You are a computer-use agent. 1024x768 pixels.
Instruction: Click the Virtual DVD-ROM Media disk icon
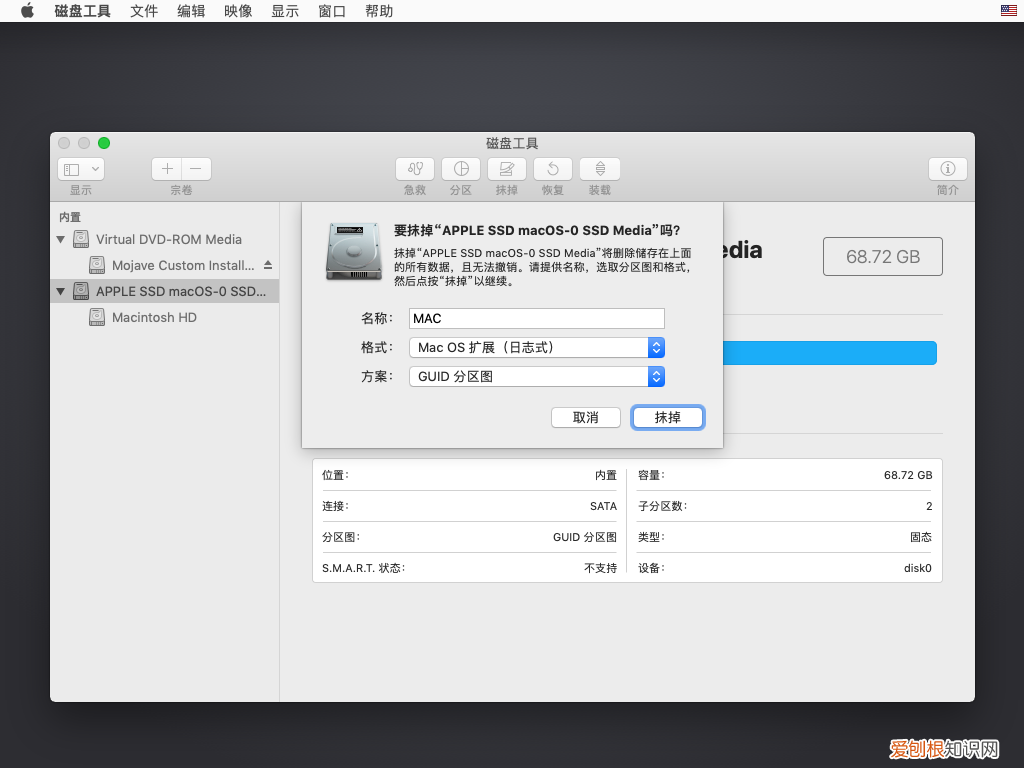[81, 239]
